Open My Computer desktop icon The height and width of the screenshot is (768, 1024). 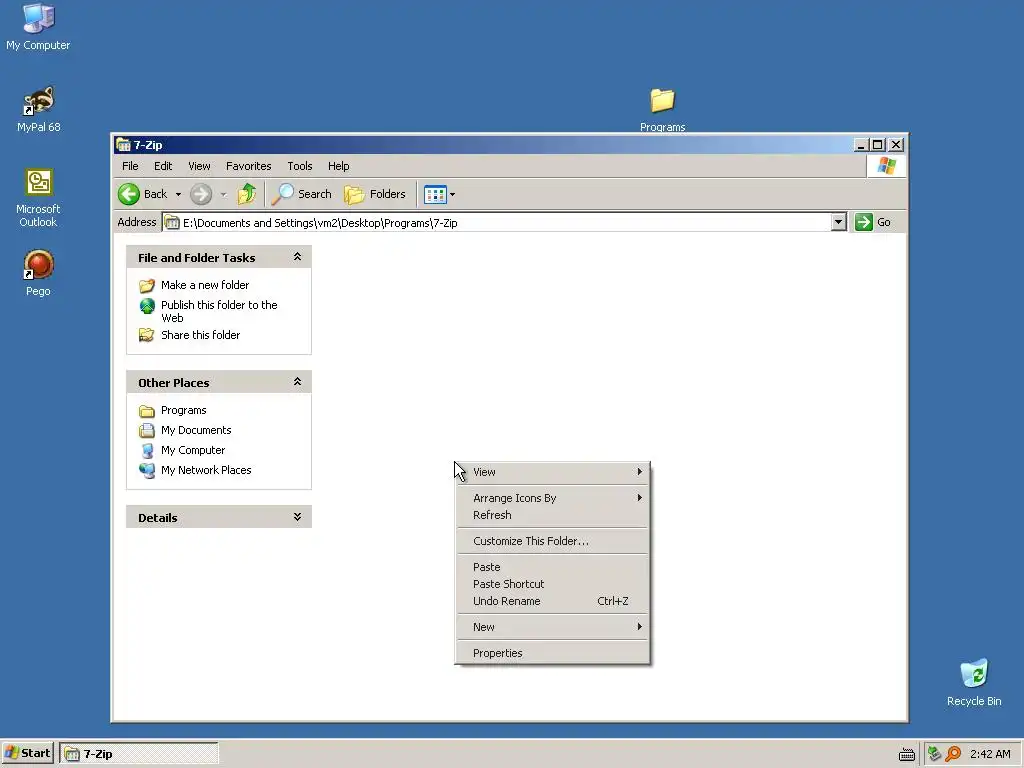click(x=38, y=27)
